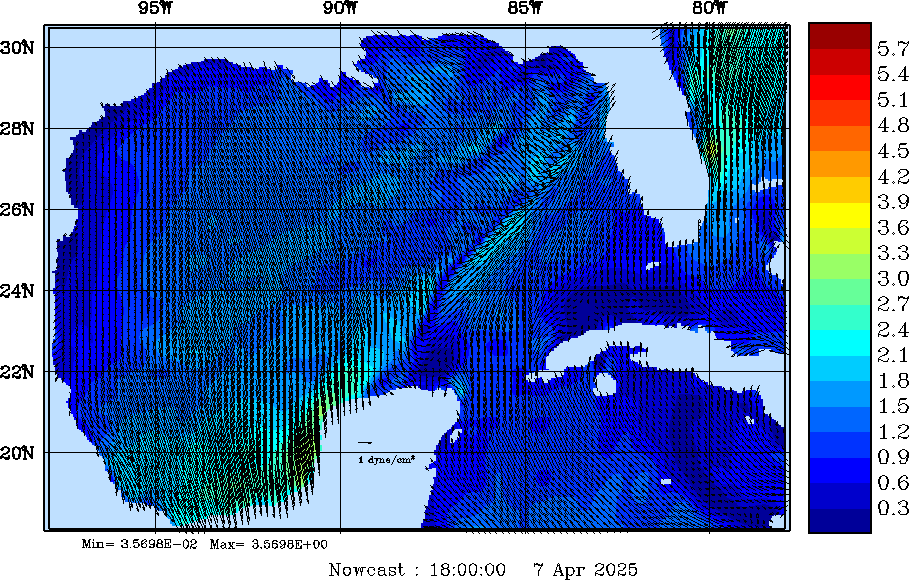909x580 pixels.
Task: Click the 4.2 colorbar value label
Action: click(x=893, y=176)
